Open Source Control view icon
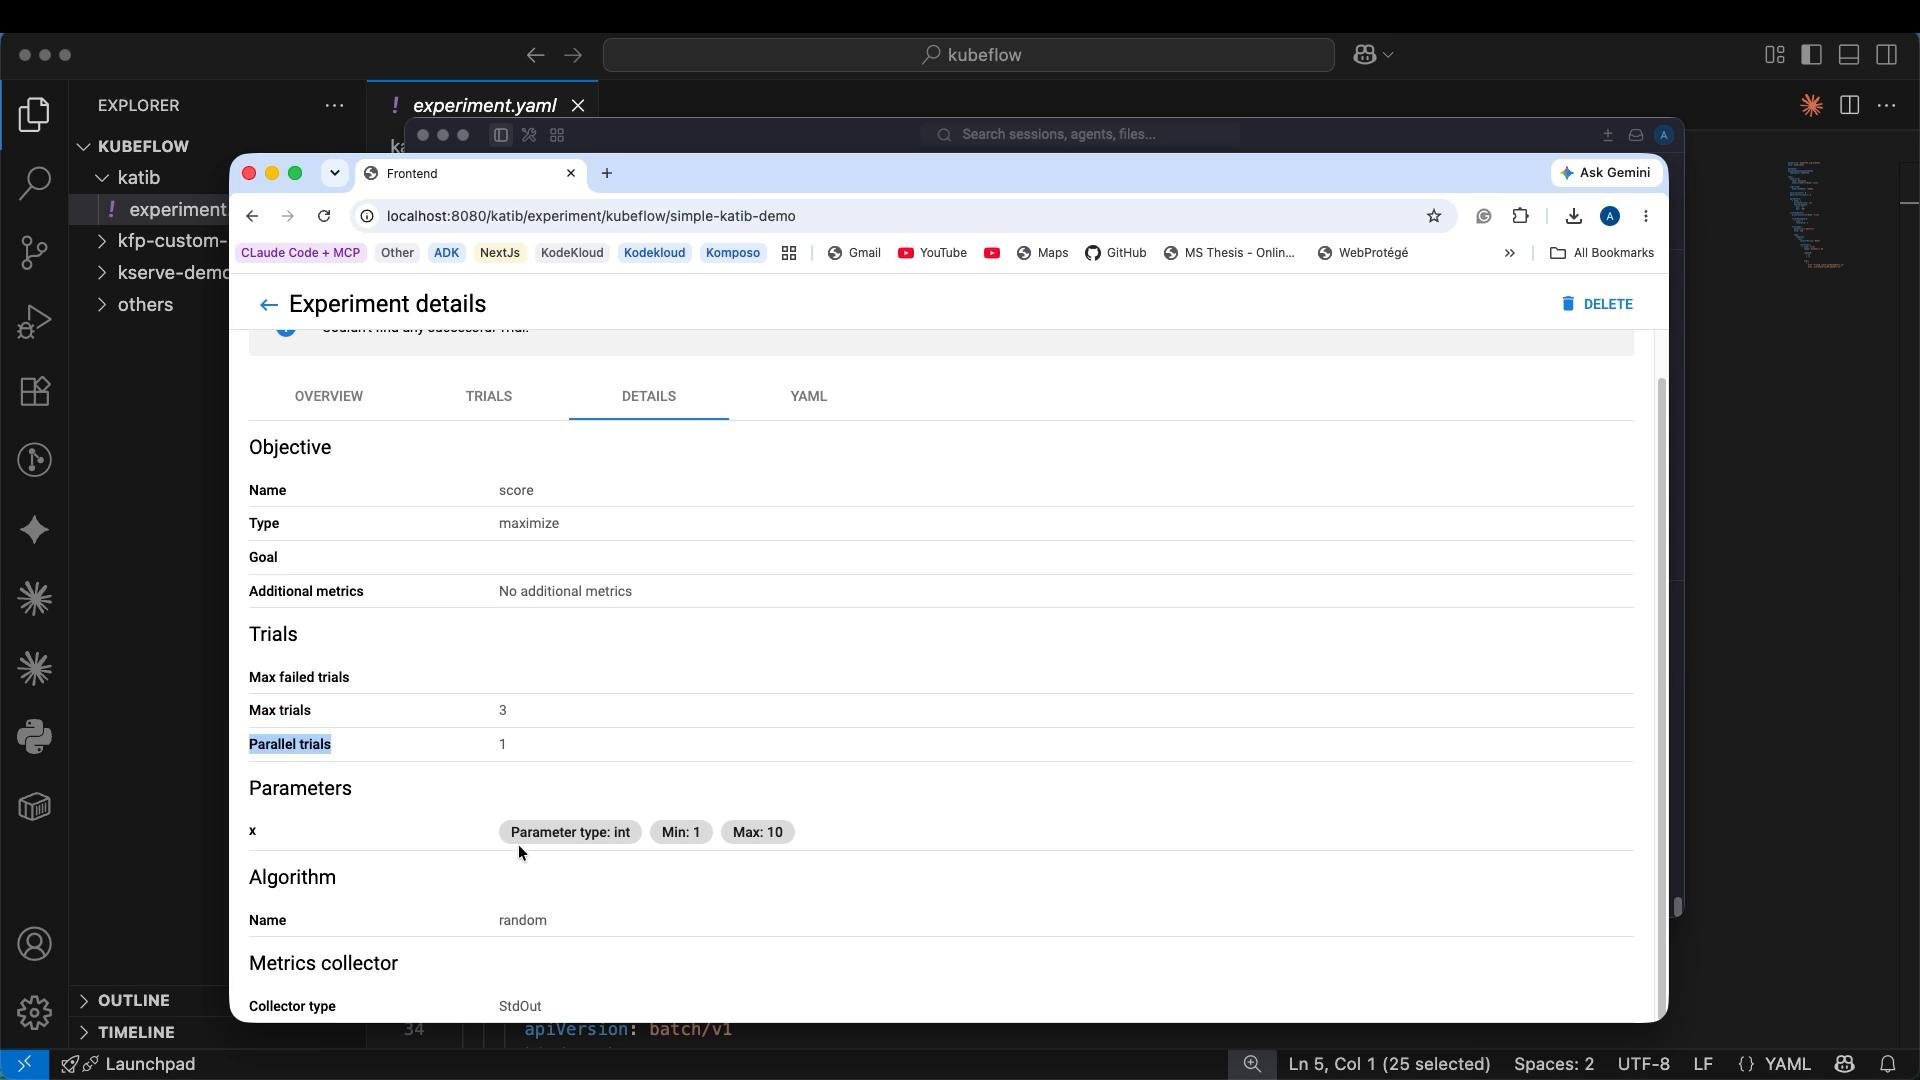 [35, 252]
